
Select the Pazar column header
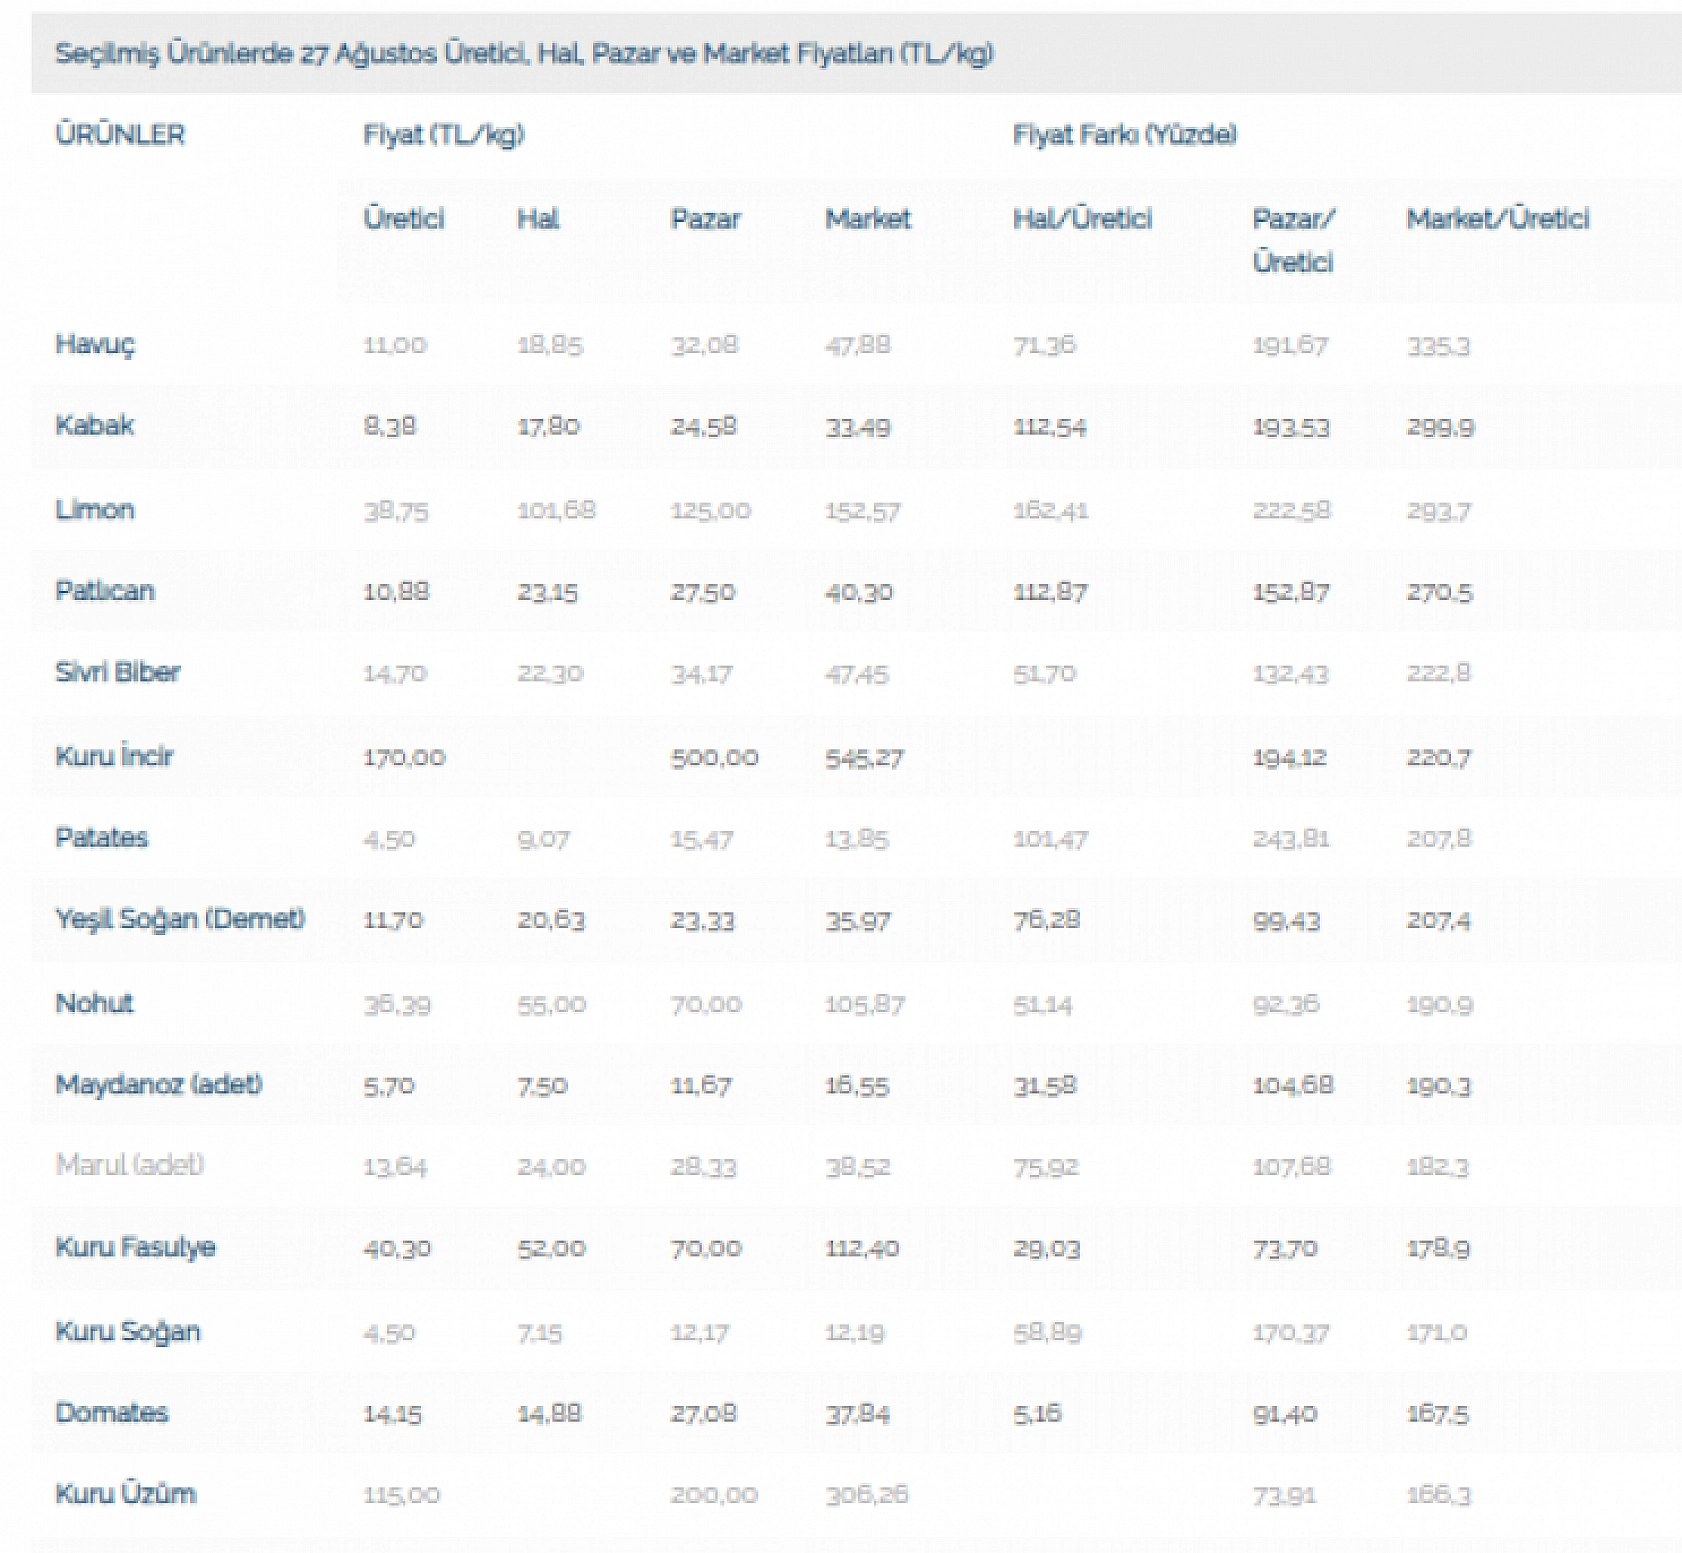[x=705, y=219]
